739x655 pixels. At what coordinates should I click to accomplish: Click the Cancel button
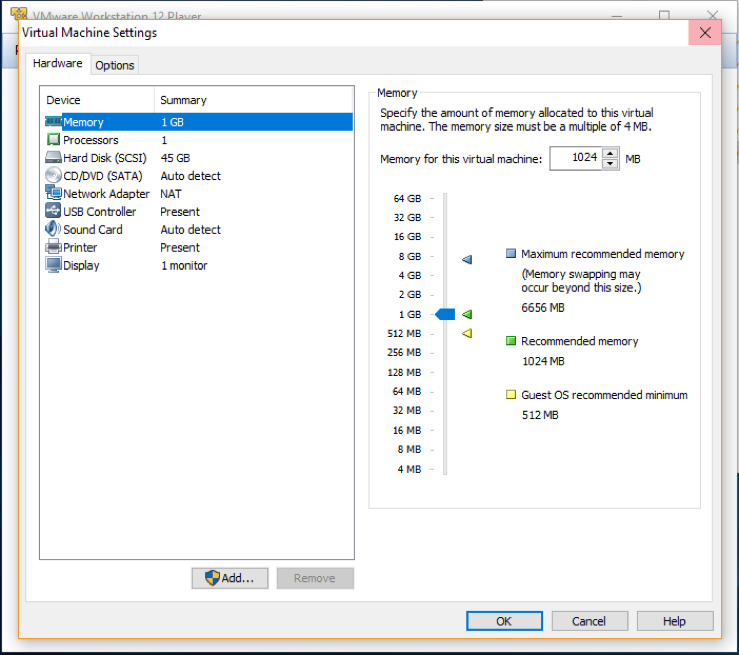click(x=589, y=621)
